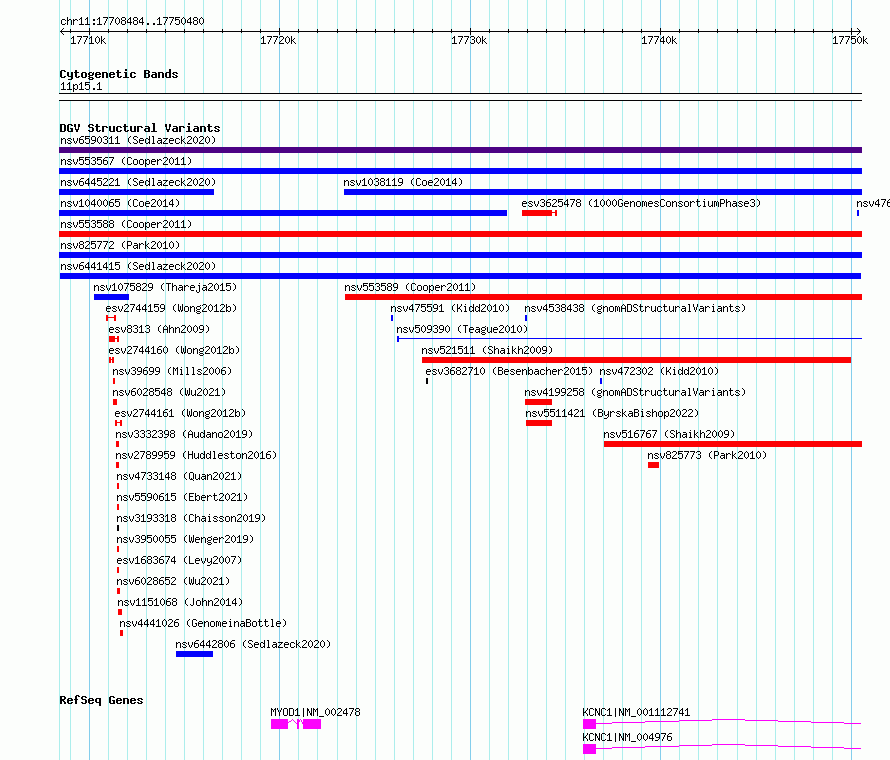Click nsv516767 (Shaikh2009) label

[669, 434]
